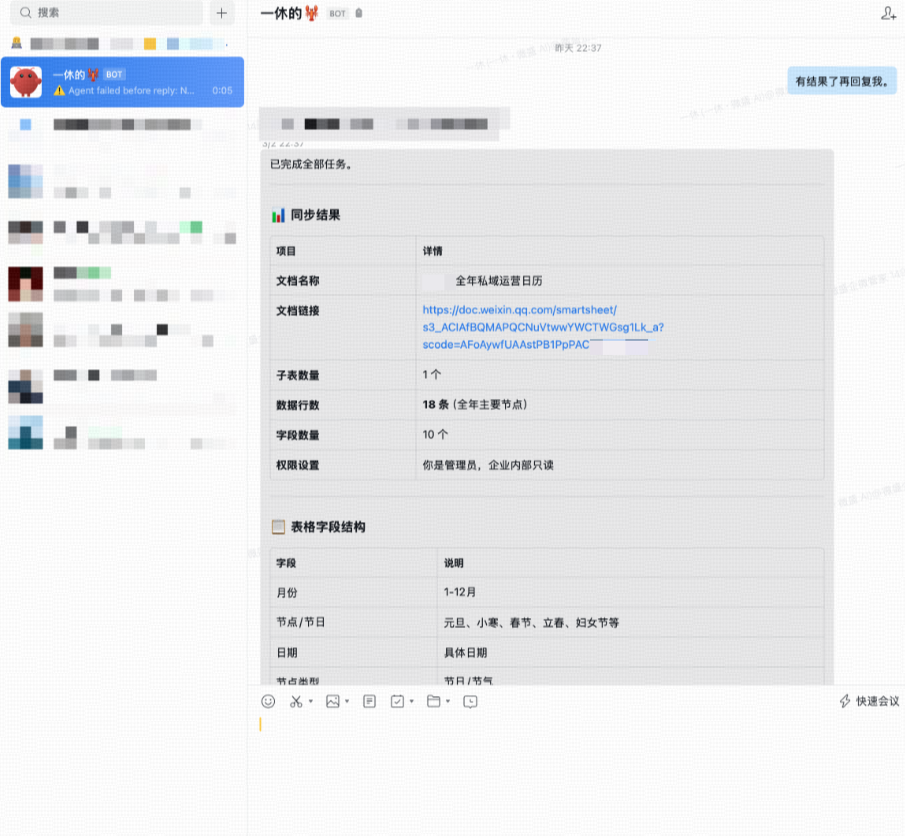Select the 一休的 BOT conversation

pyautogui.click(x=122, y=82)
